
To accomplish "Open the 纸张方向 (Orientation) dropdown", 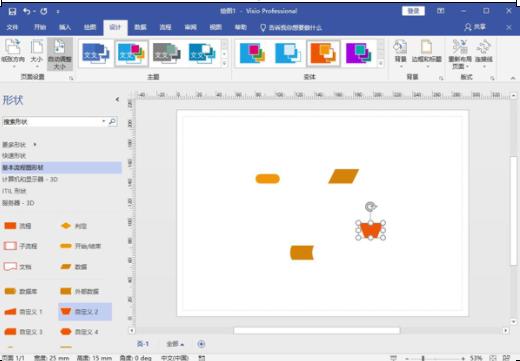I will (13, 53).
